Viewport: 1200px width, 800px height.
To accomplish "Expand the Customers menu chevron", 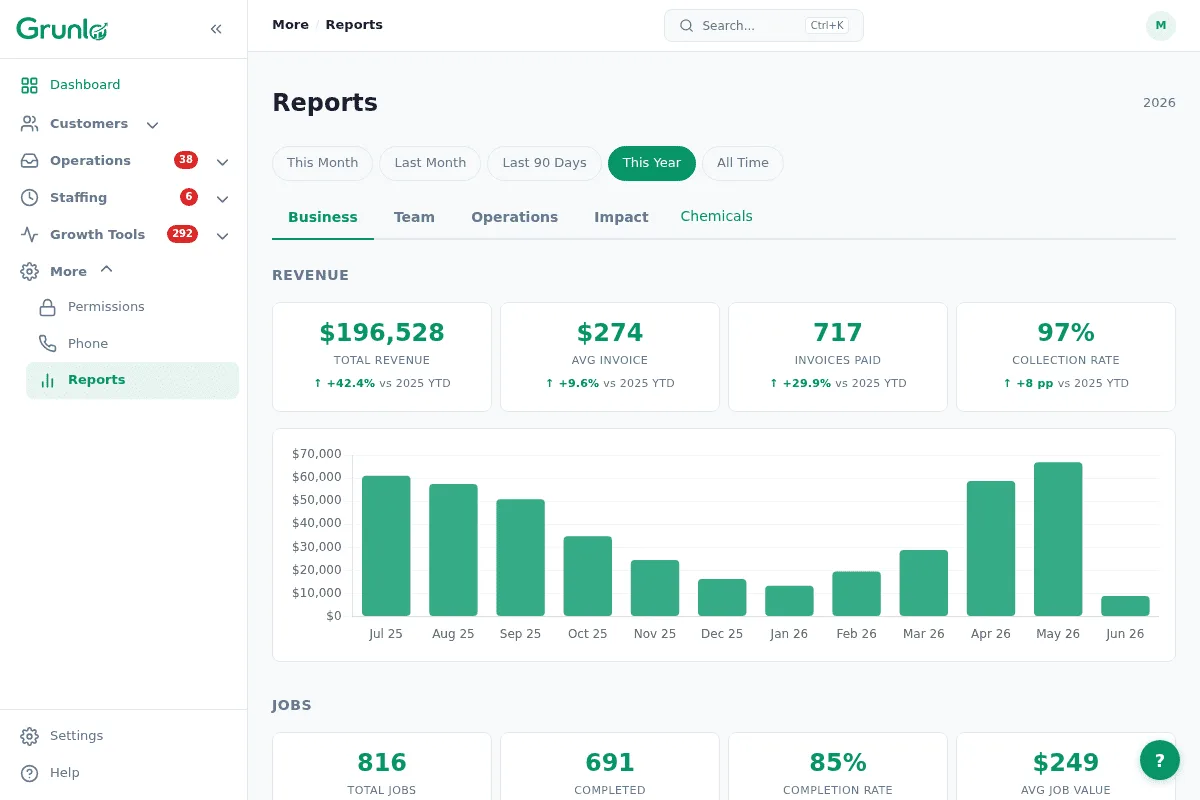I will click(152, 125).
